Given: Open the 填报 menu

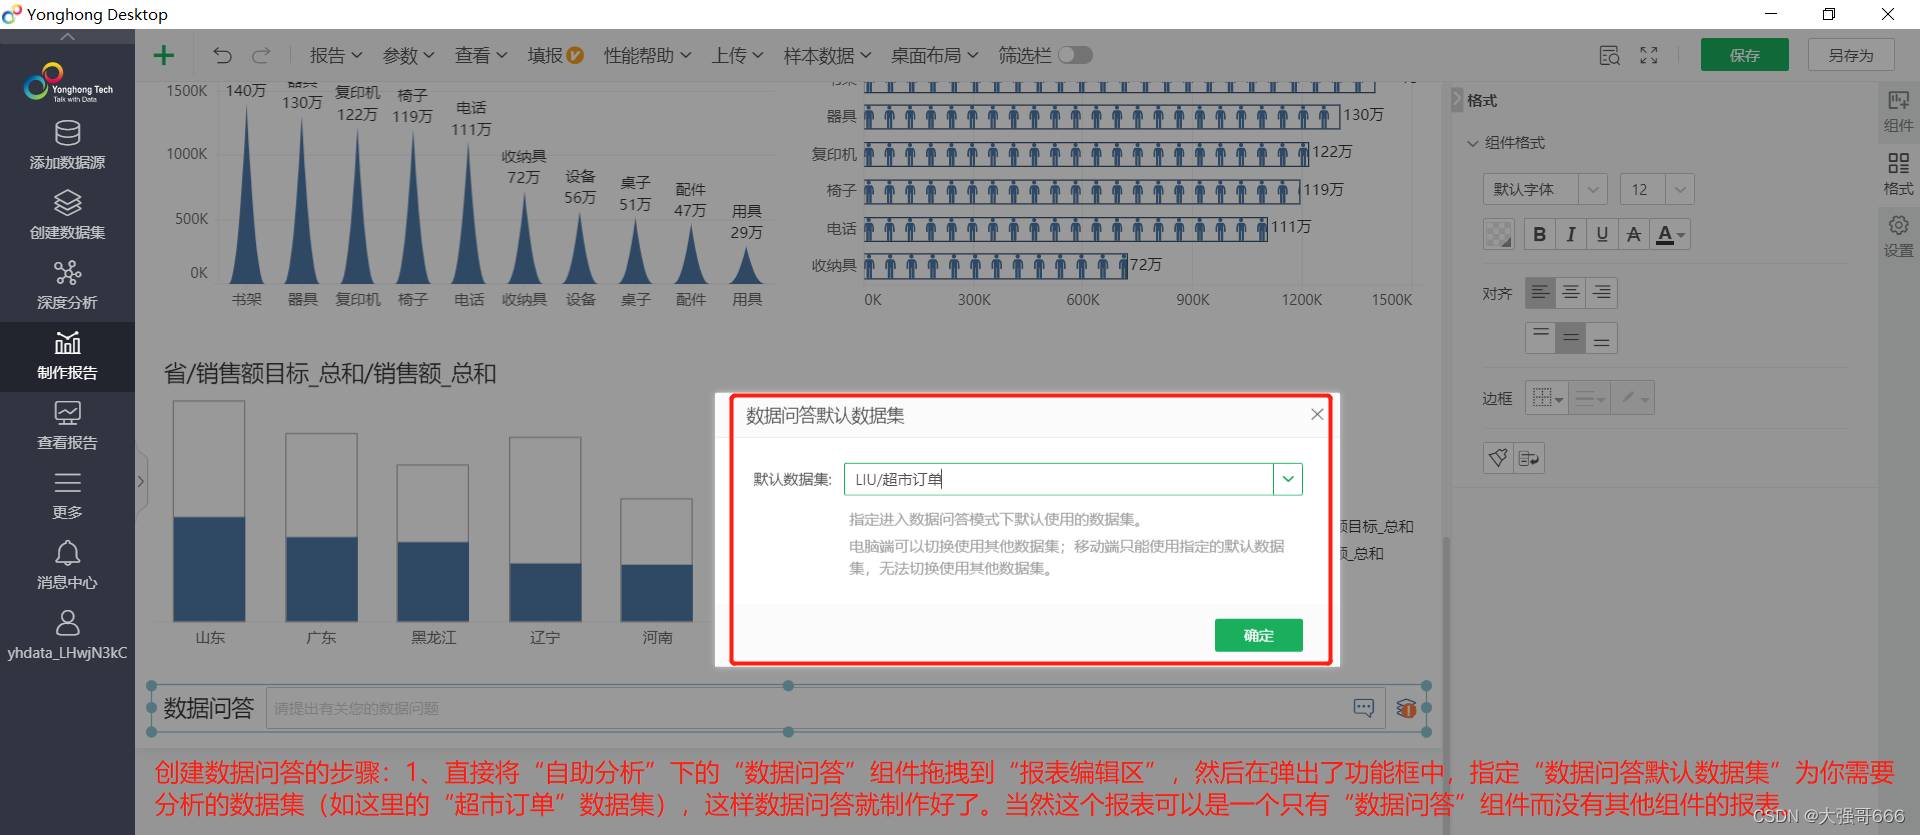Looking at the screenshot, I should (x=555, y=55).
